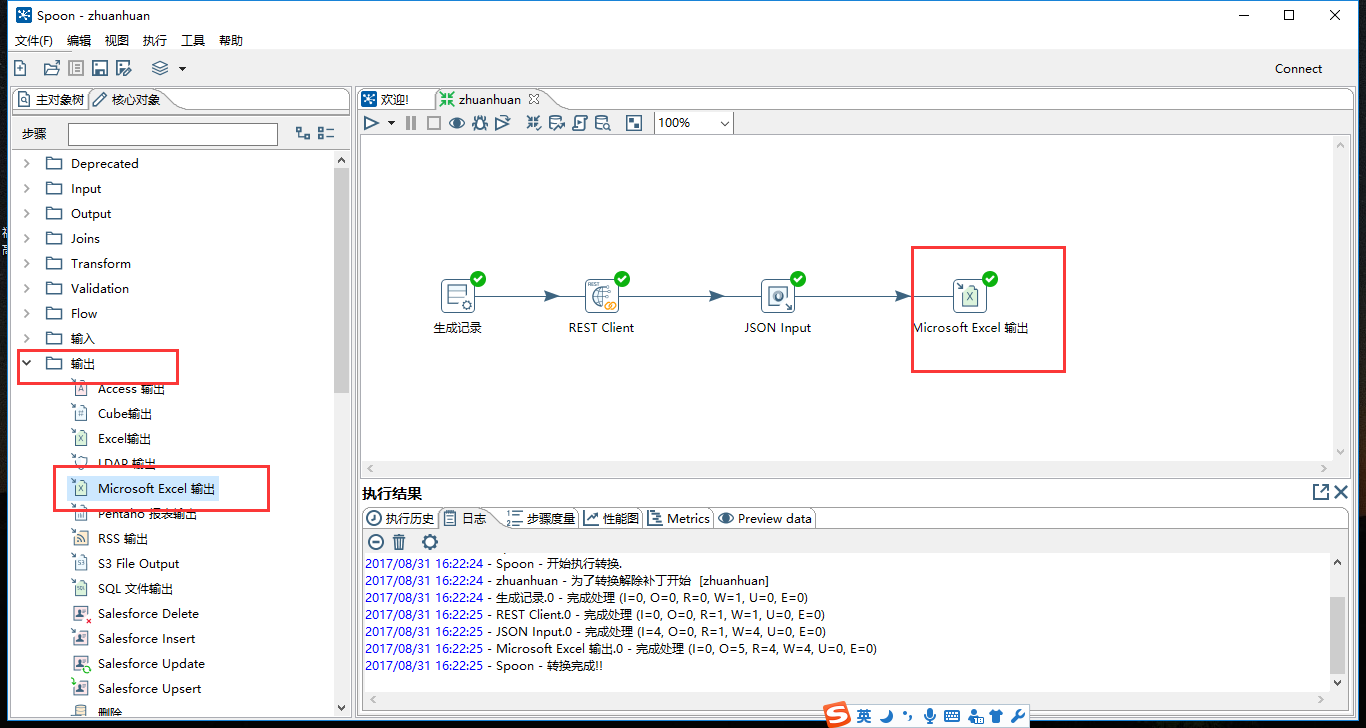
Task: Open log settings with the gear icon
Action: [x=429, y=542]
